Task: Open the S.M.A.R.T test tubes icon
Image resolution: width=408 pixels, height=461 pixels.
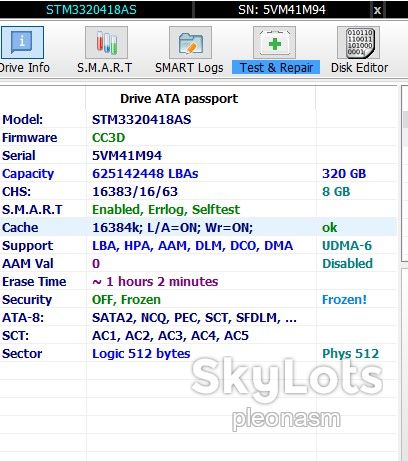Action: (106, 42)
